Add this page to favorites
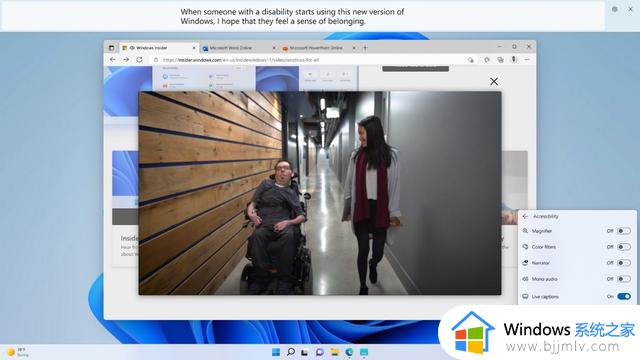This screenshot has width=640, height=360. 471,60
